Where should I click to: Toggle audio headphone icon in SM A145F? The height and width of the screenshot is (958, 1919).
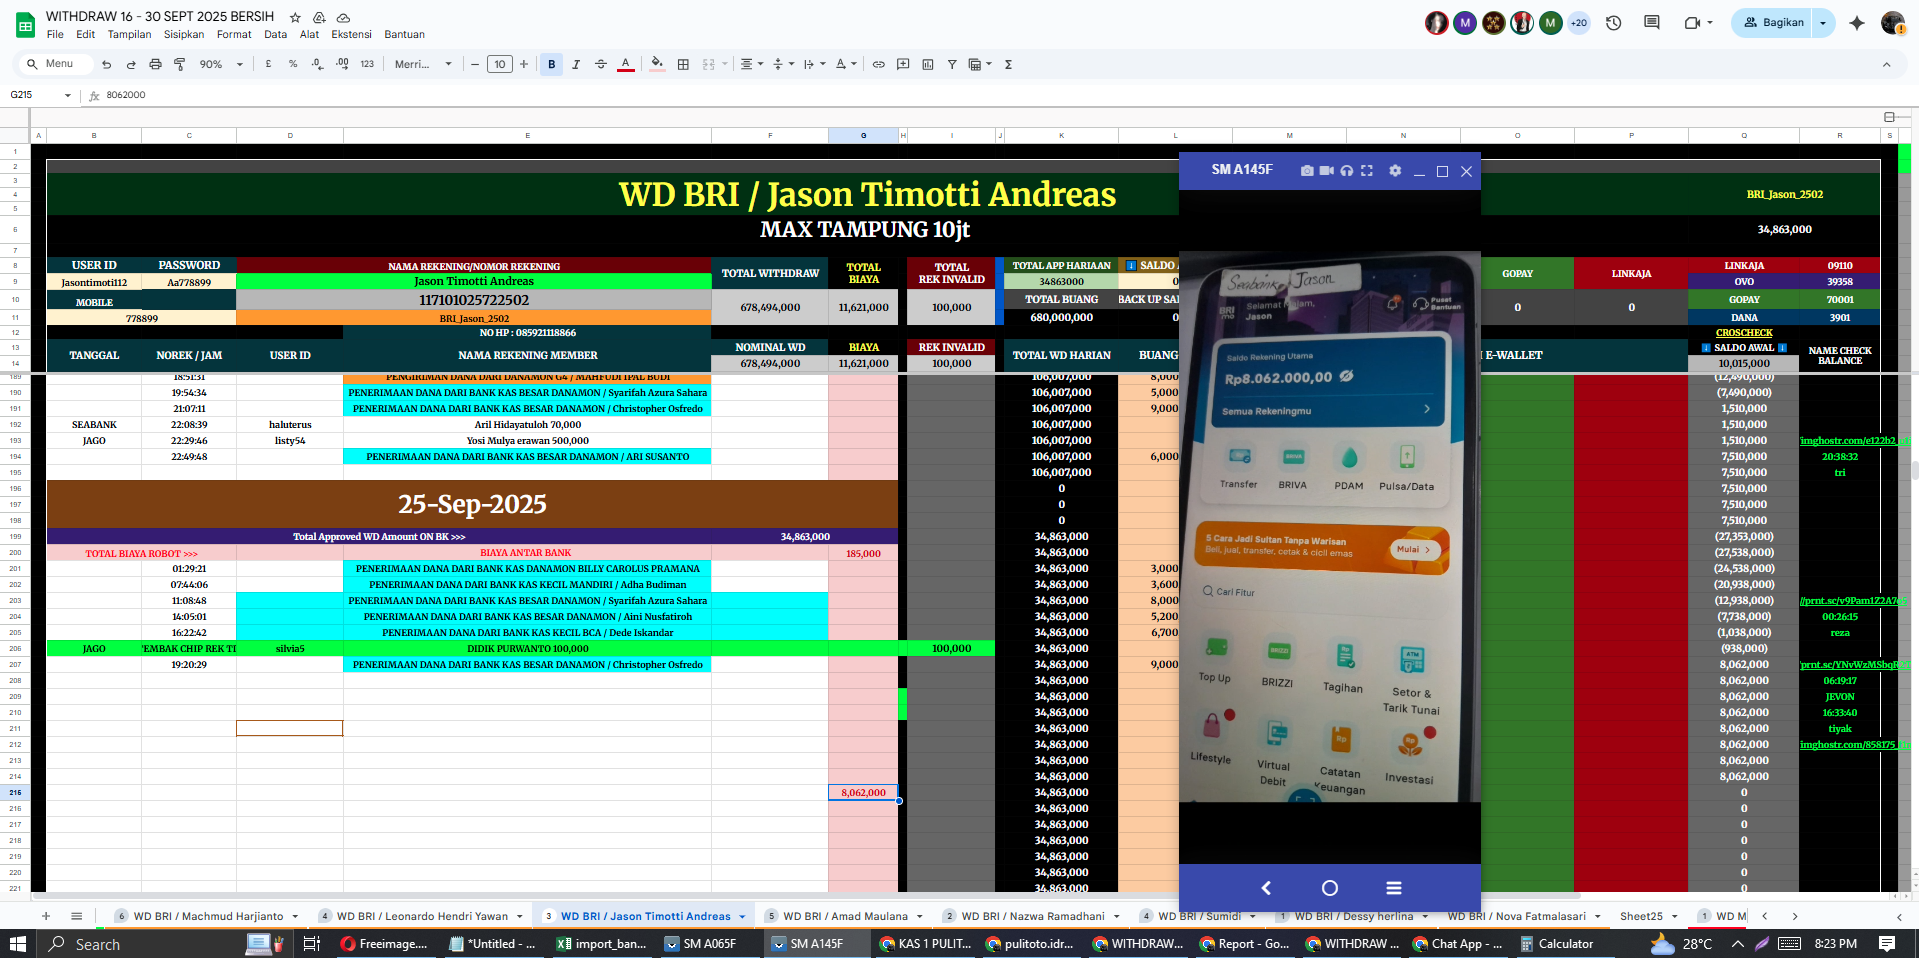coord(1347,171)
